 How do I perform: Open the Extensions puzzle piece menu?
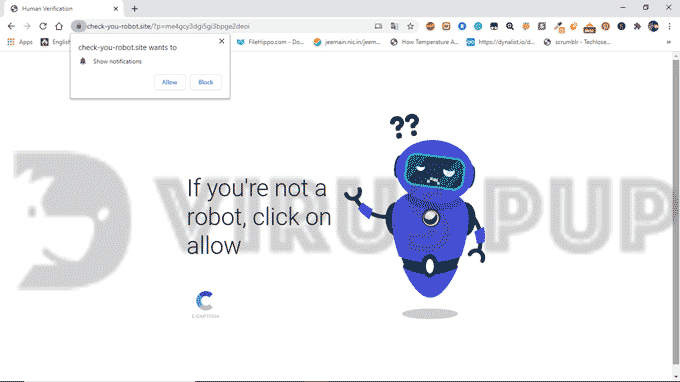(637, 26)
